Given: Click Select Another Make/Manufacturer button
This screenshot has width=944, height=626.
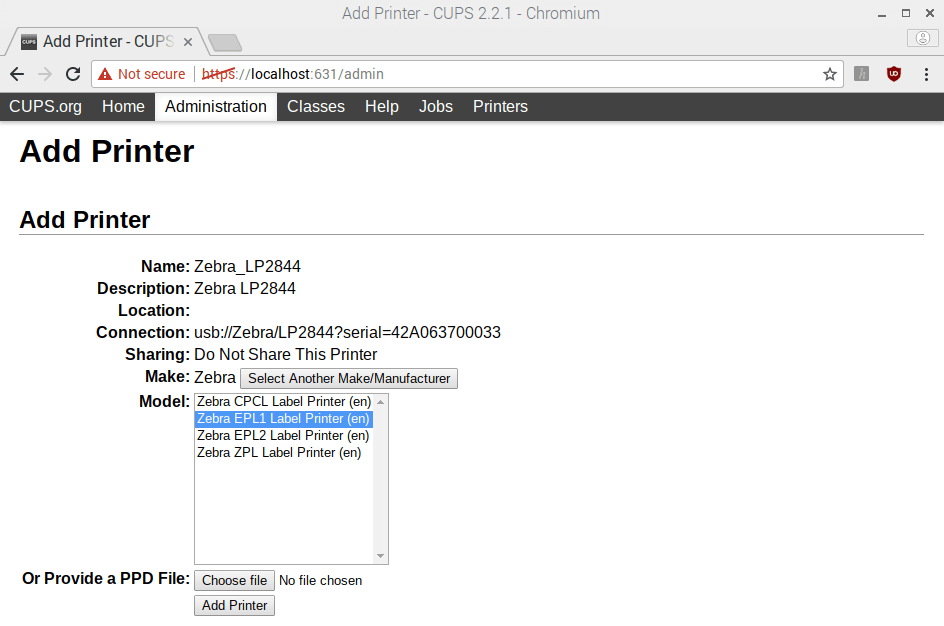Looking at the screenshot, I should coord(349,379).
